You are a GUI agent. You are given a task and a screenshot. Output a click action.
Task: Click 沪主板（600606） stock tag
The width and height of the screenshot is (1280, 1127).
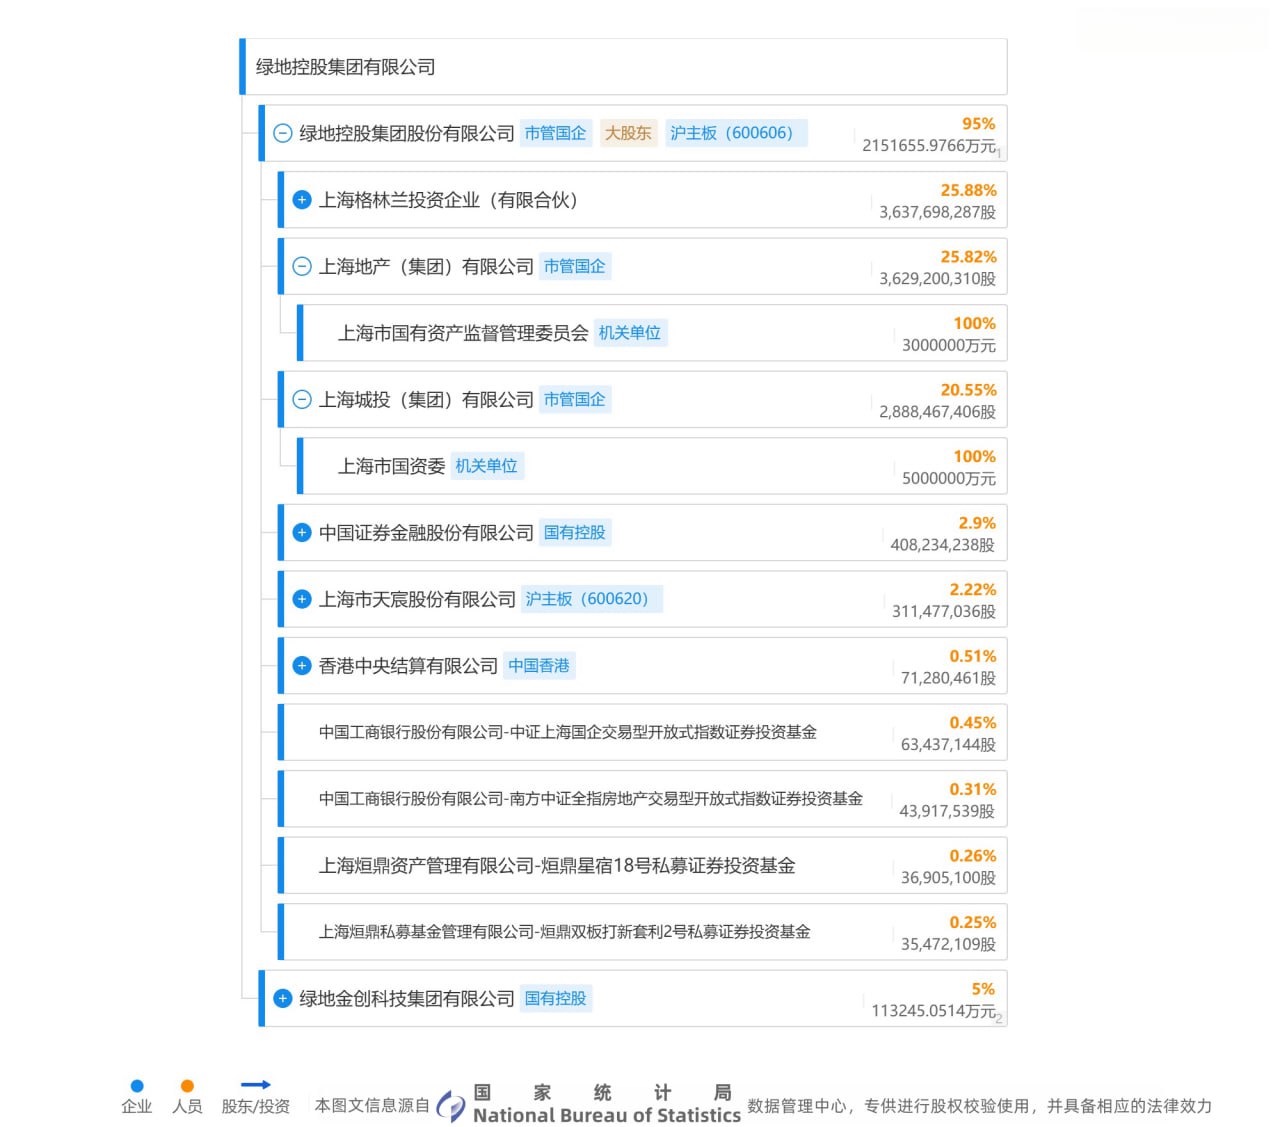736,133
